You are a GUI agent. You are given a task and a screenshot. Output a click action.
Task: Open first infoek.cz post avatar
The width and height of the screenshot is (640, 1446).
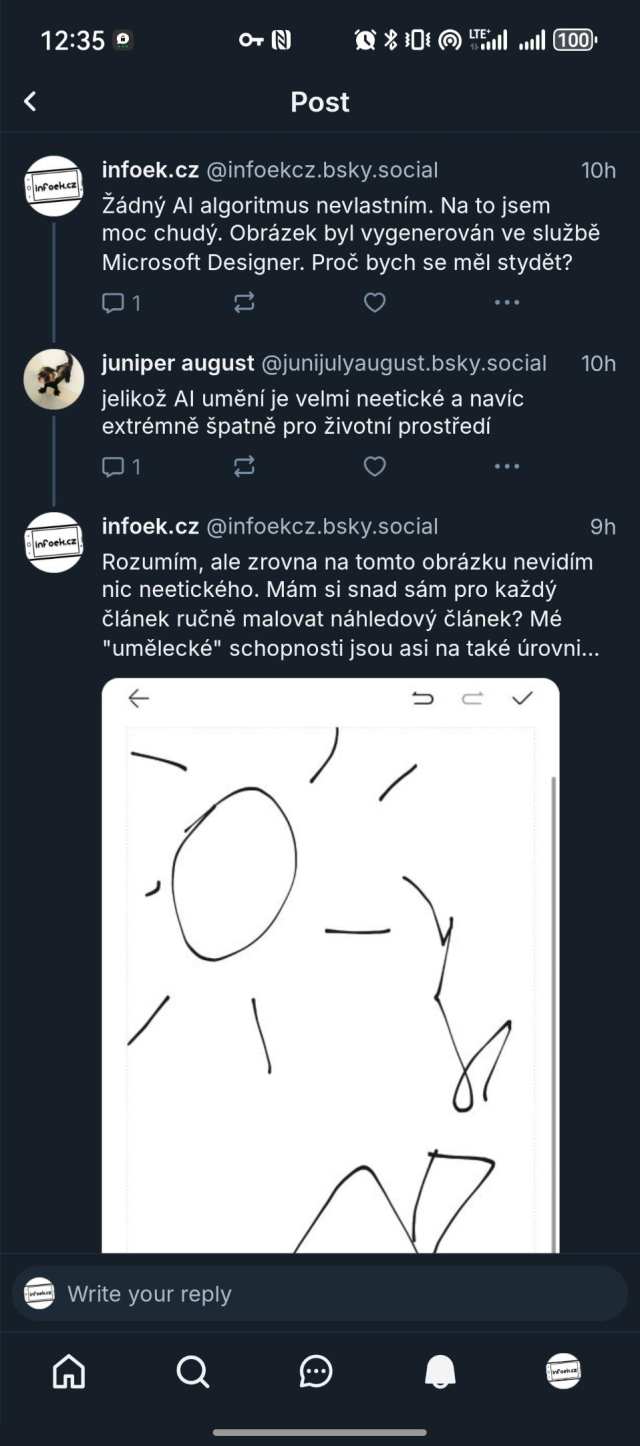[53, 187]
